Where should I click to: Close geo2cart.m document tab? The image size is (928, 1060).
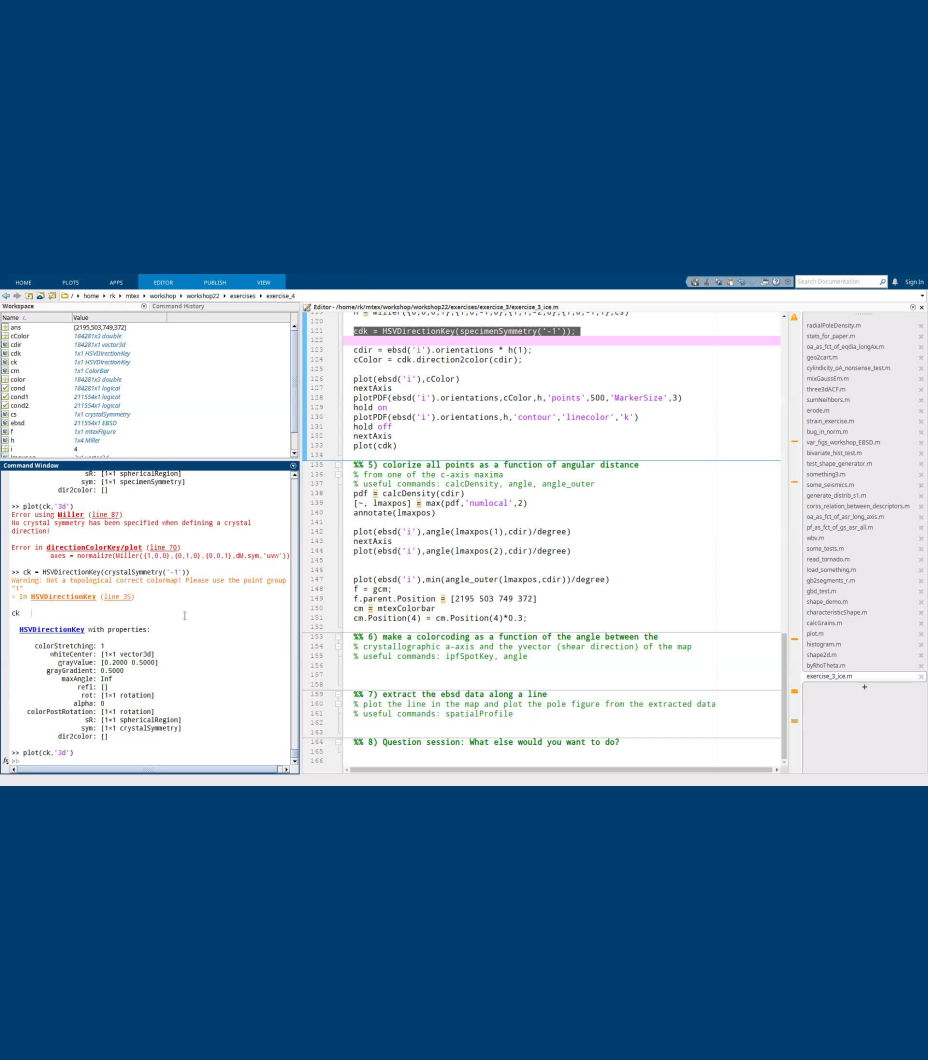(921, 358)
